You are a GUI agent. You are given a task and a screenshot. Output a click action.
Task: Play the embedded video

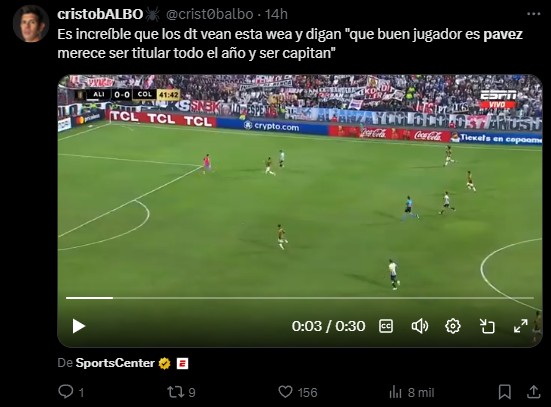pyautogui.click(x=79, y=326)
